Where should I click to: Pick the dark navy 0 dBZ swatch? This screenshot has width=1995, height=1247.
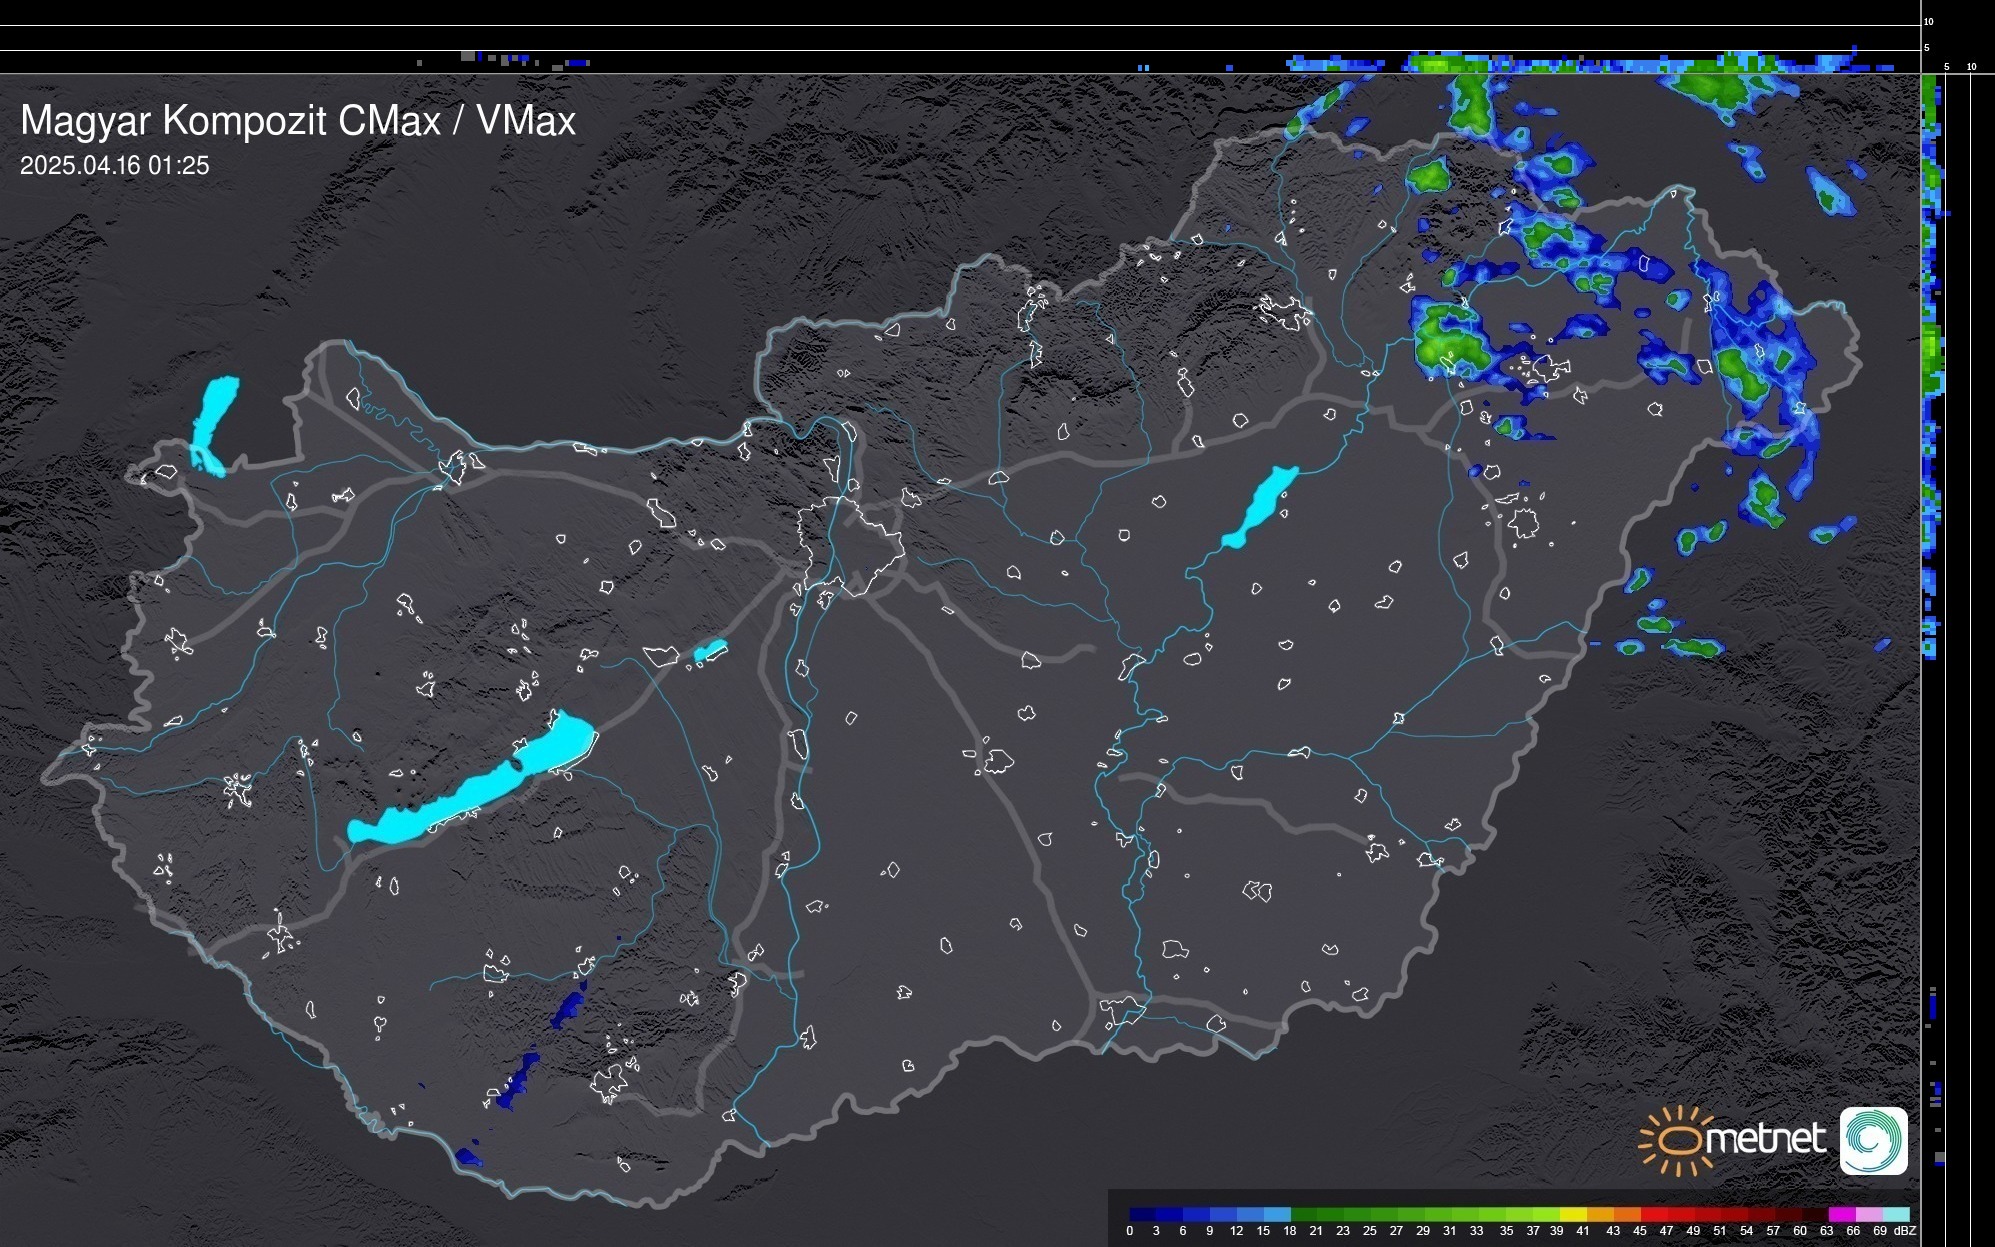(1142, 1214)
